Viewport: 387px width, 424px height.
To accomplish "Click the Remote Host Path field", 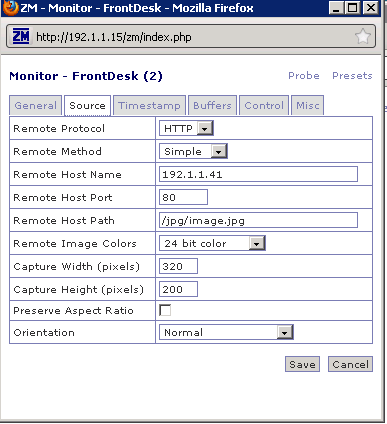I will 258,220.
